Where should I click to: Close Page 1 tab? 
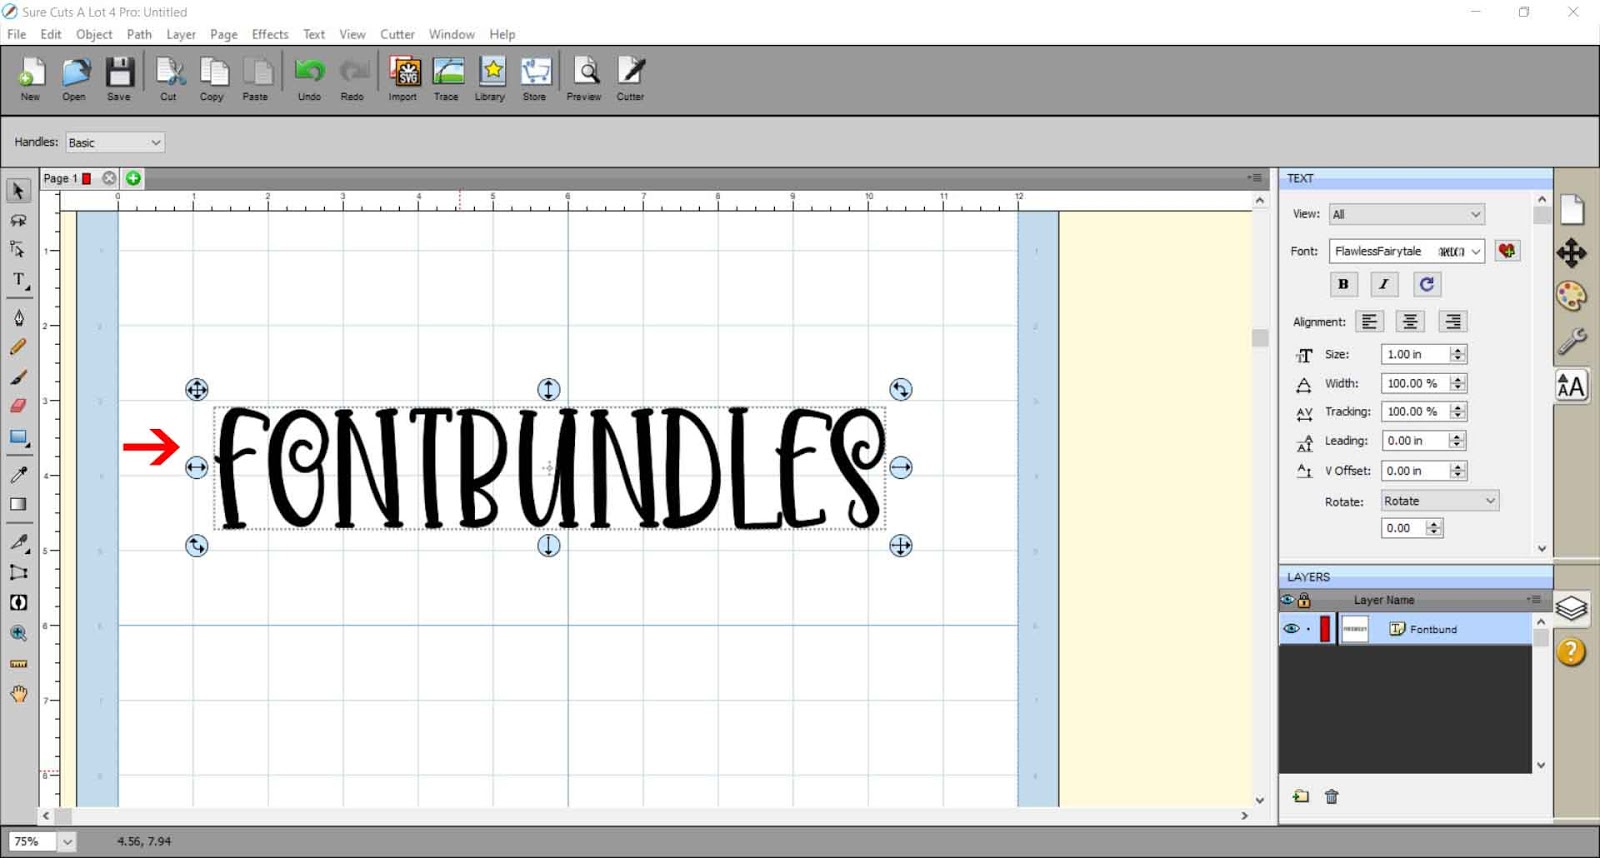(x=109, y=178)
